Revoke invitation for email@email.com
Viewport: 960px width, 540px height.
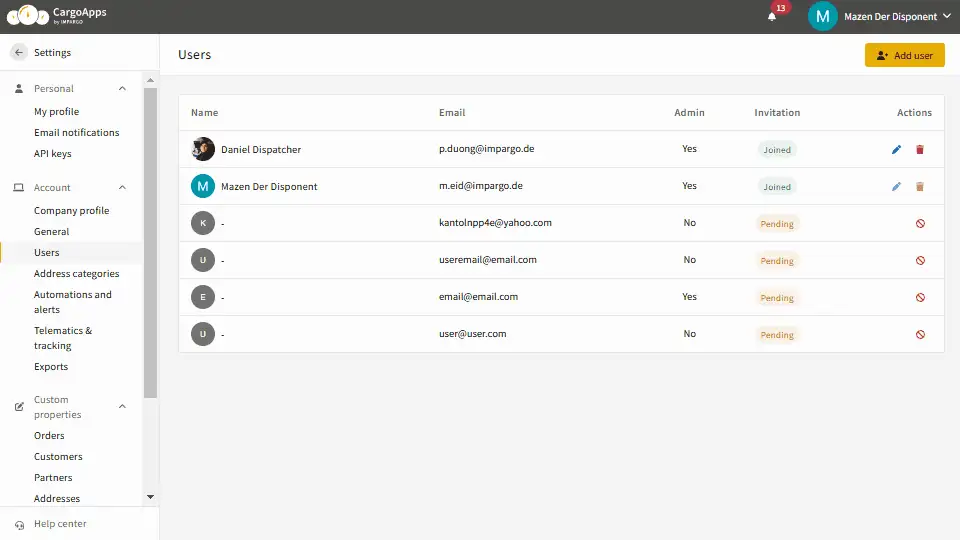920,298
